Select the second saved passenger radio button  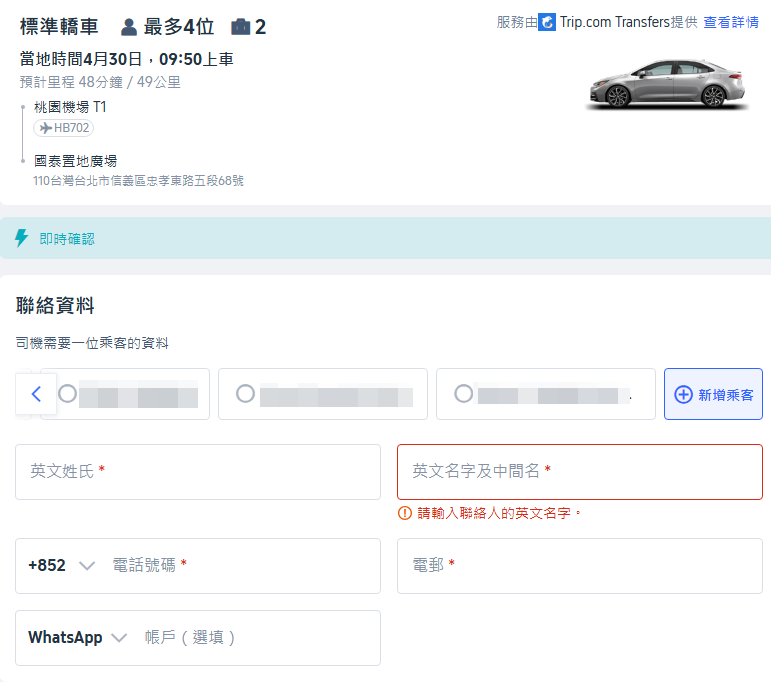(245, 394)
